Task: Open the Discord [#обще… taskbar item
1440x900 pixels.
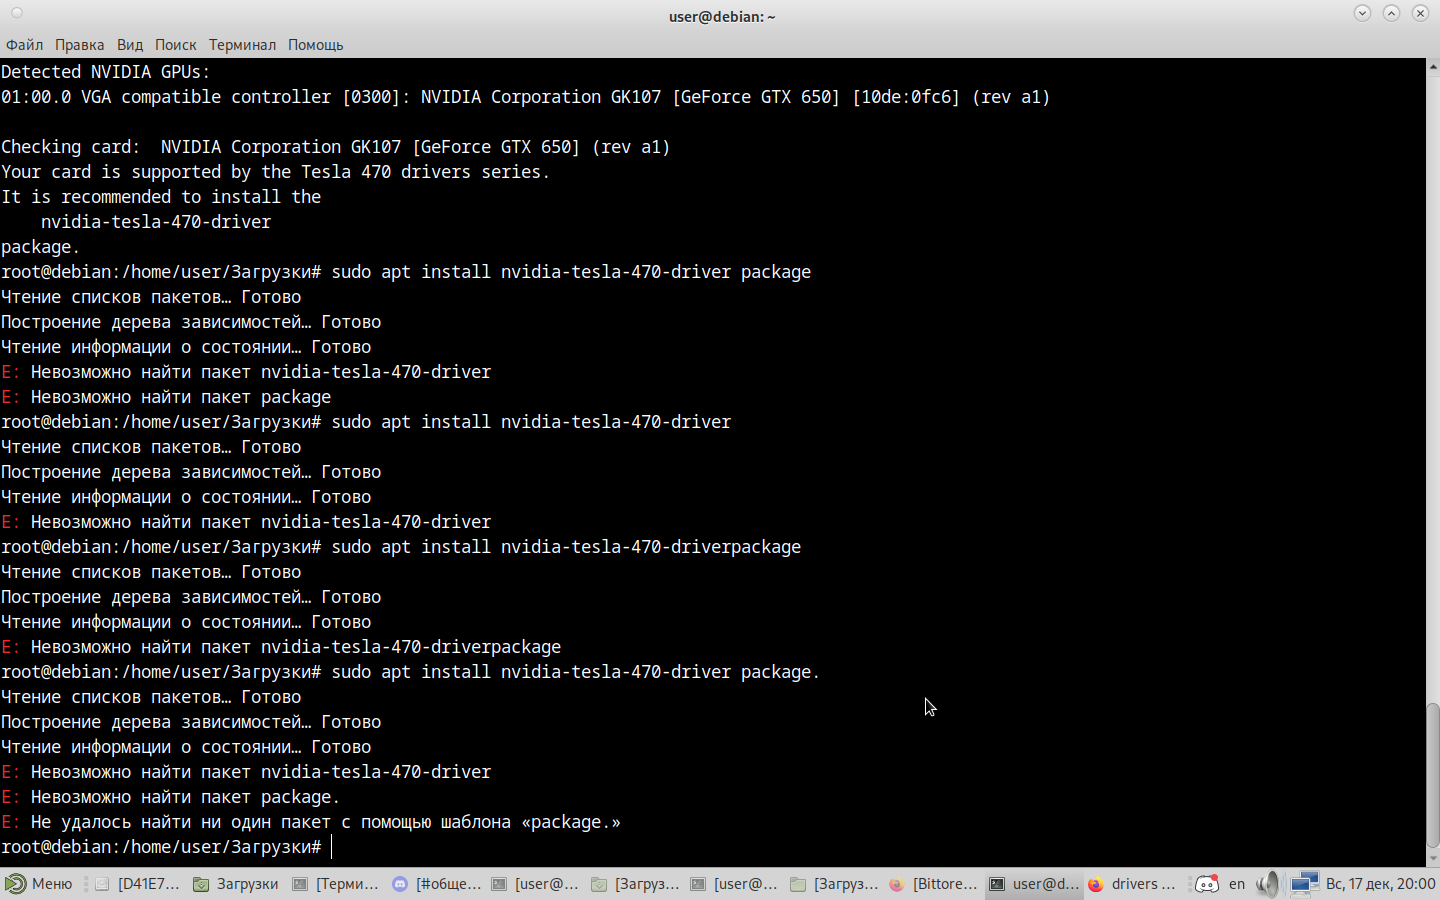Action: coord(437,884)
